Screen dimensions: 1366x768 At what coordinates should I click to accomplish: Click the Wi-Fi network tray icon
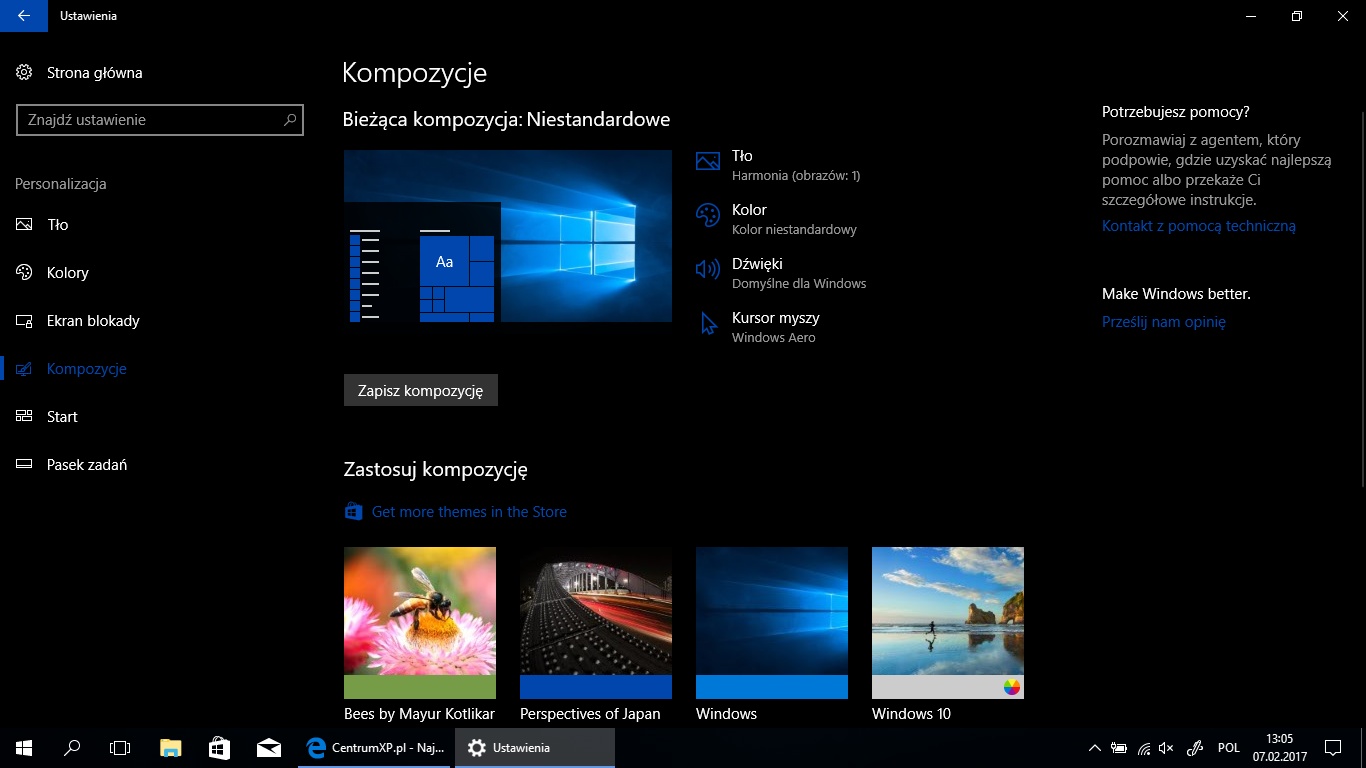tap(1143, 748)
